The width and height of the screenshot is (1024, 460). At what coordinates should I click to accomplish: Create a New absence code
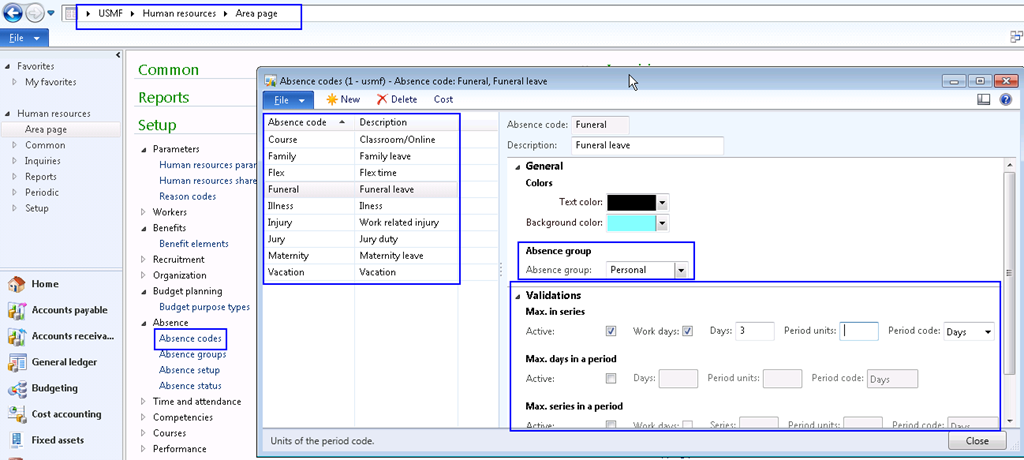tap(343, 99)
